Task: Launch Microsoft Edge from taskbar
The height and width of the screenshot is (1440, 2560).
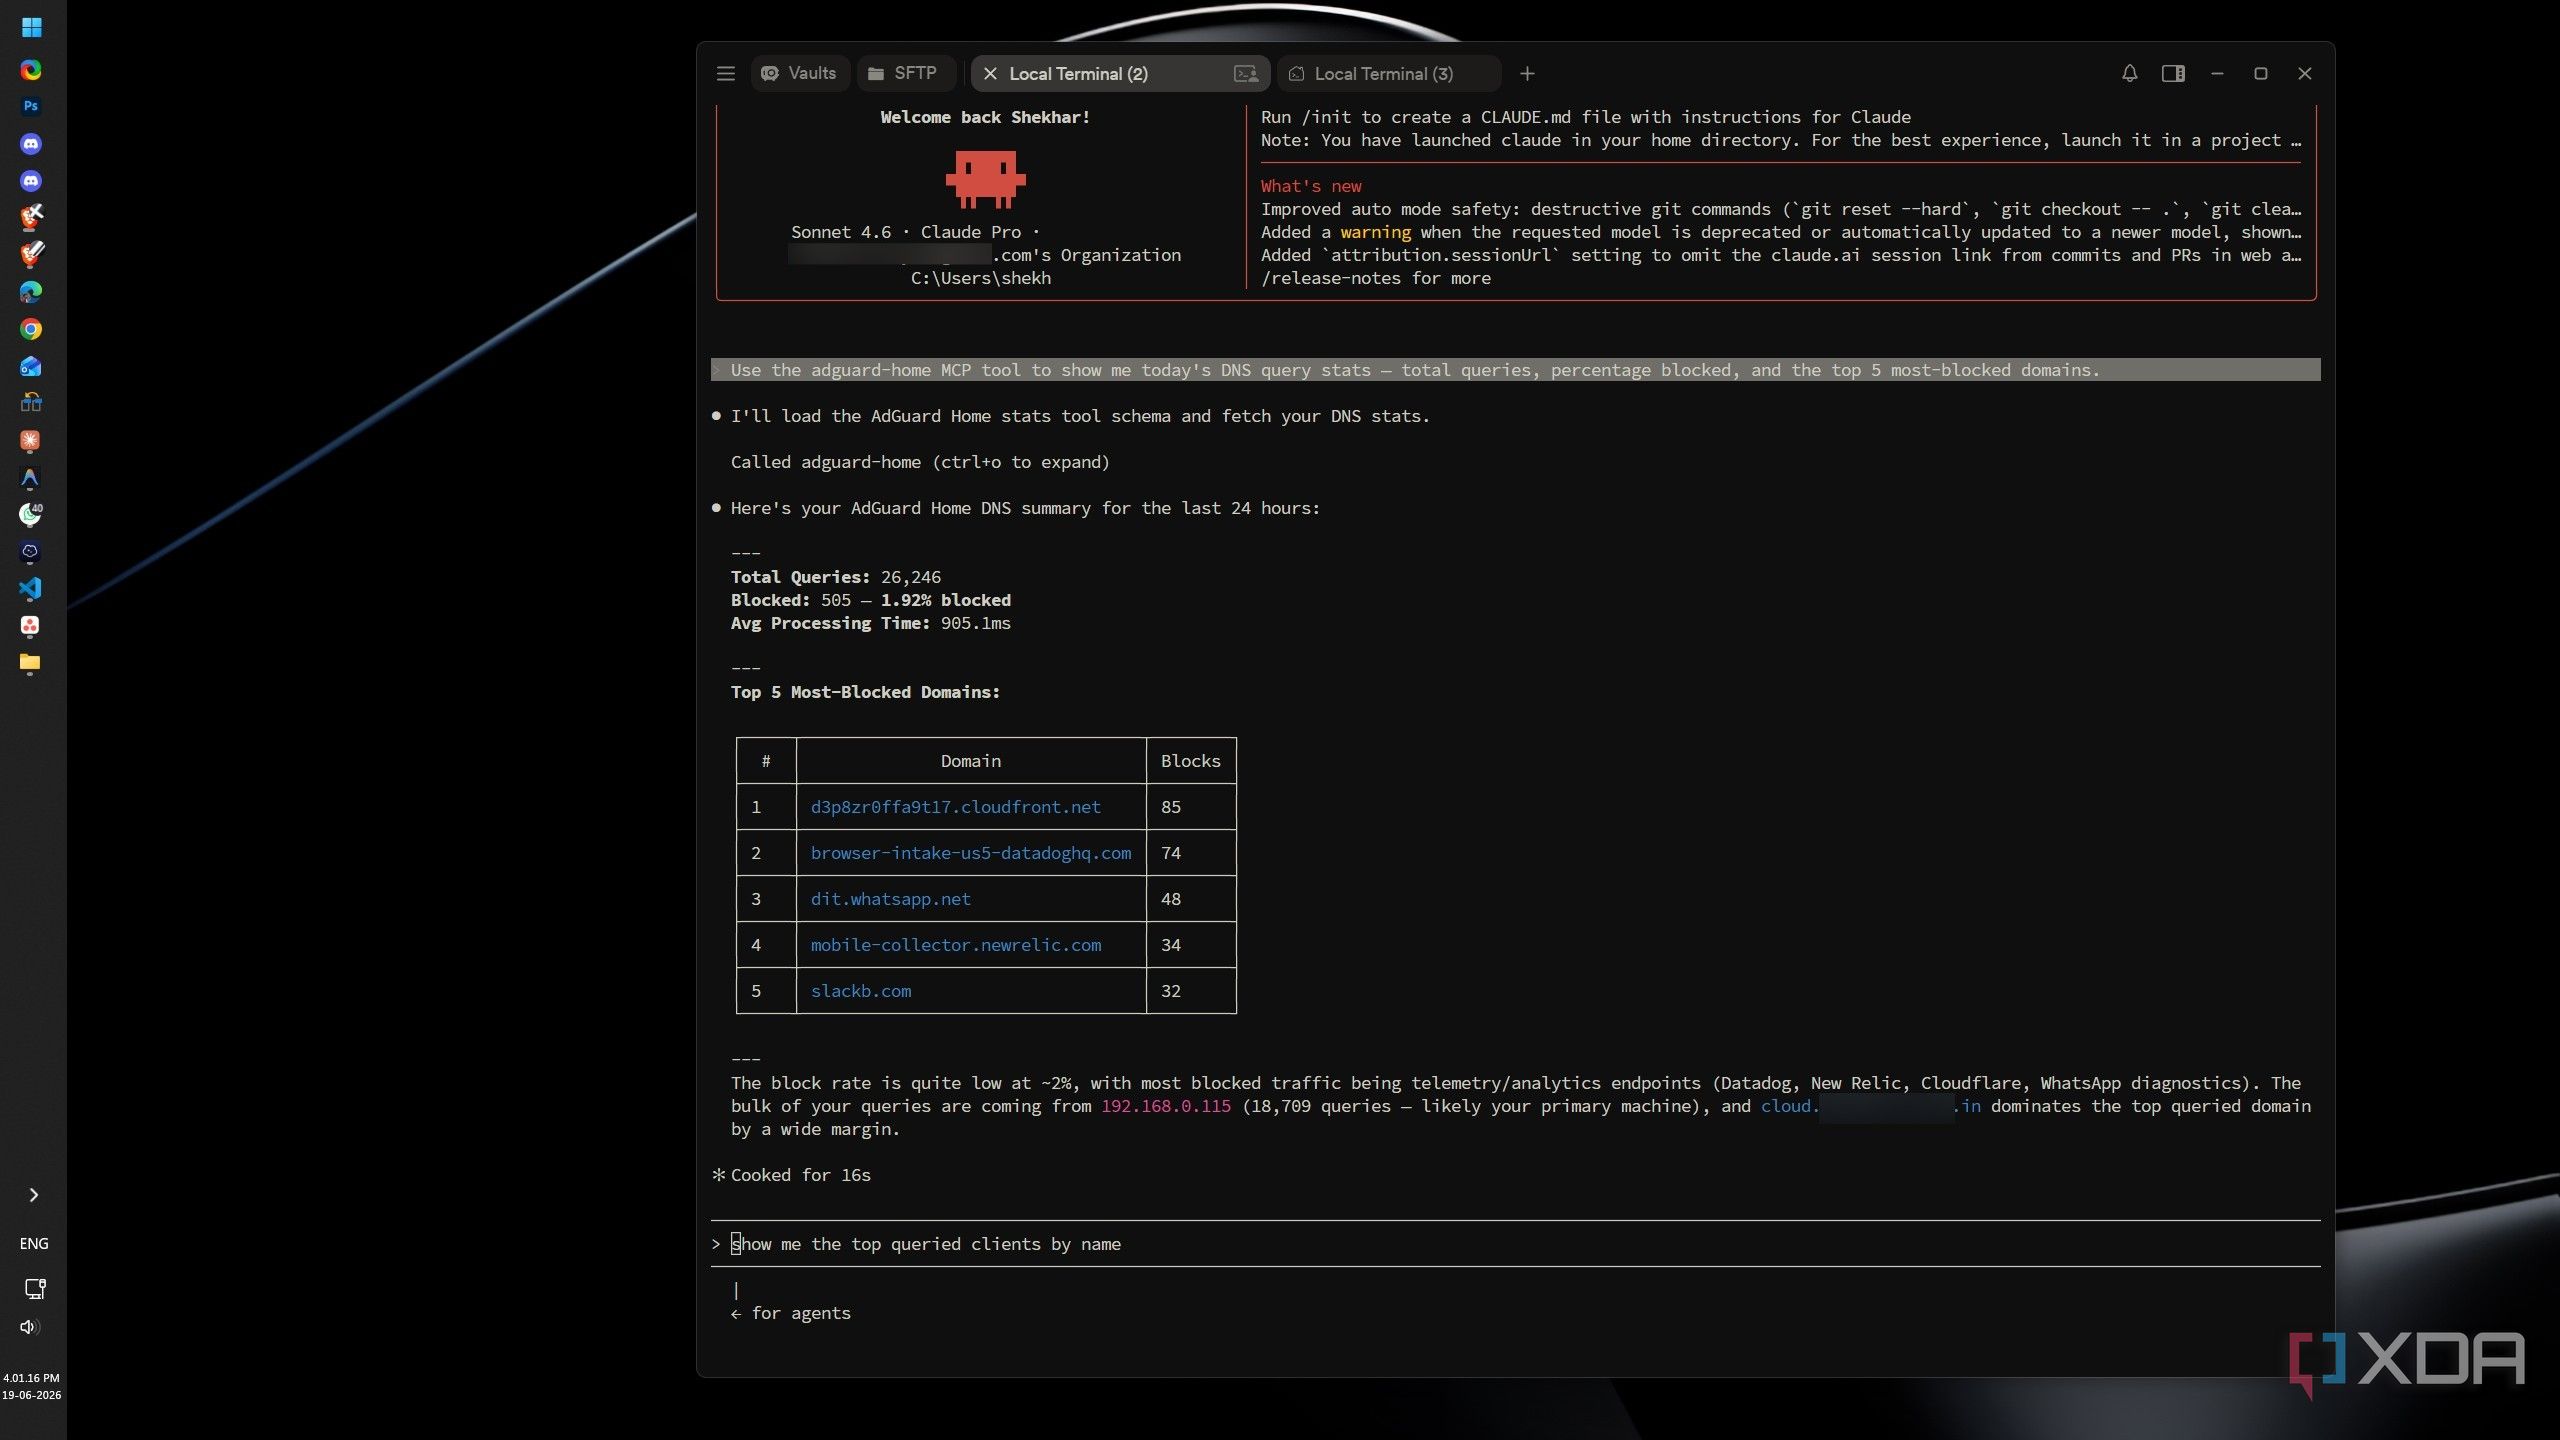Action: click(31, 292)
